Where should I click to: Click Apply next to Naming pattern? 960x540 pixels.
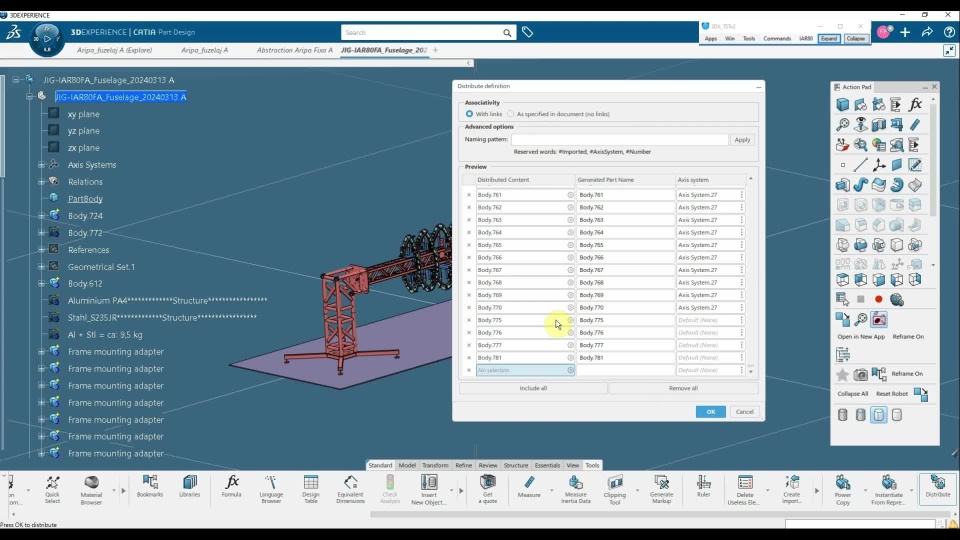(x=742, y=140)
